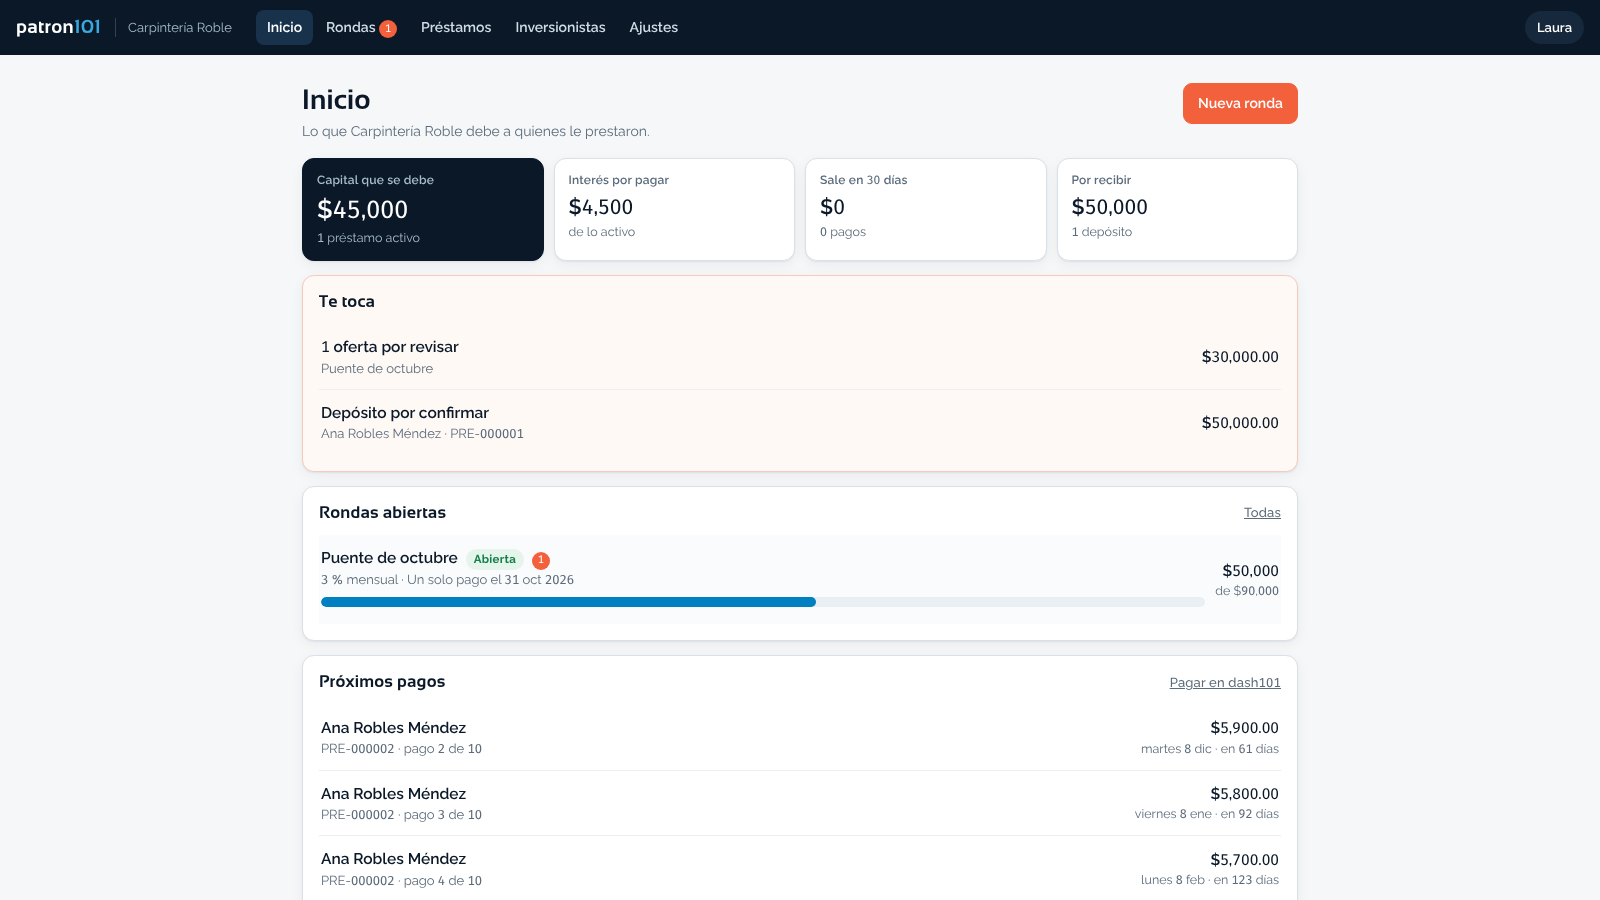1600x900 pixels.
Task: Open the $5,700.00 payment row
Action: [x=800, y=869]
